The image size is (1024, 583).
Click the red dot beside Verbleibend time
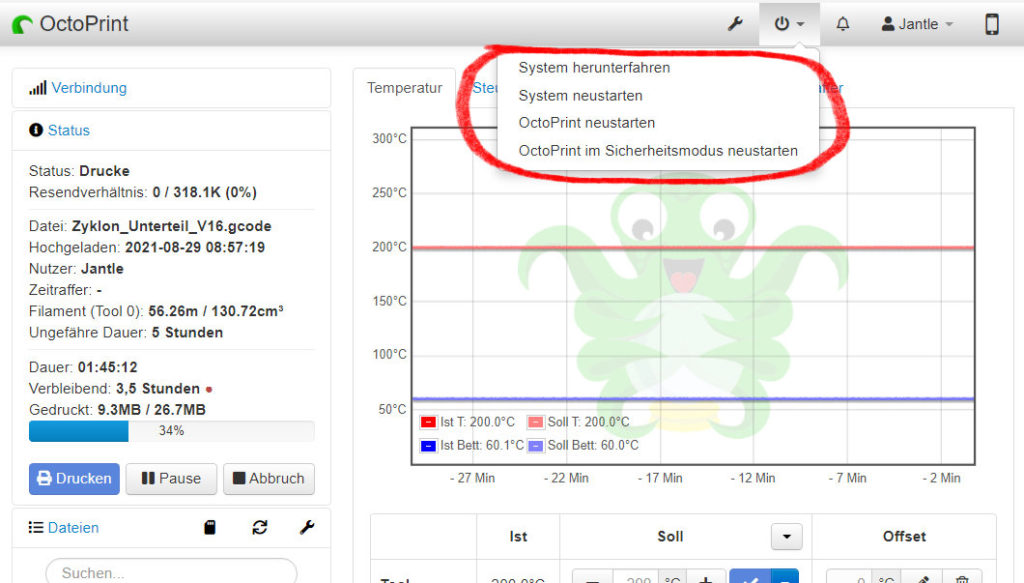(209, 389)
